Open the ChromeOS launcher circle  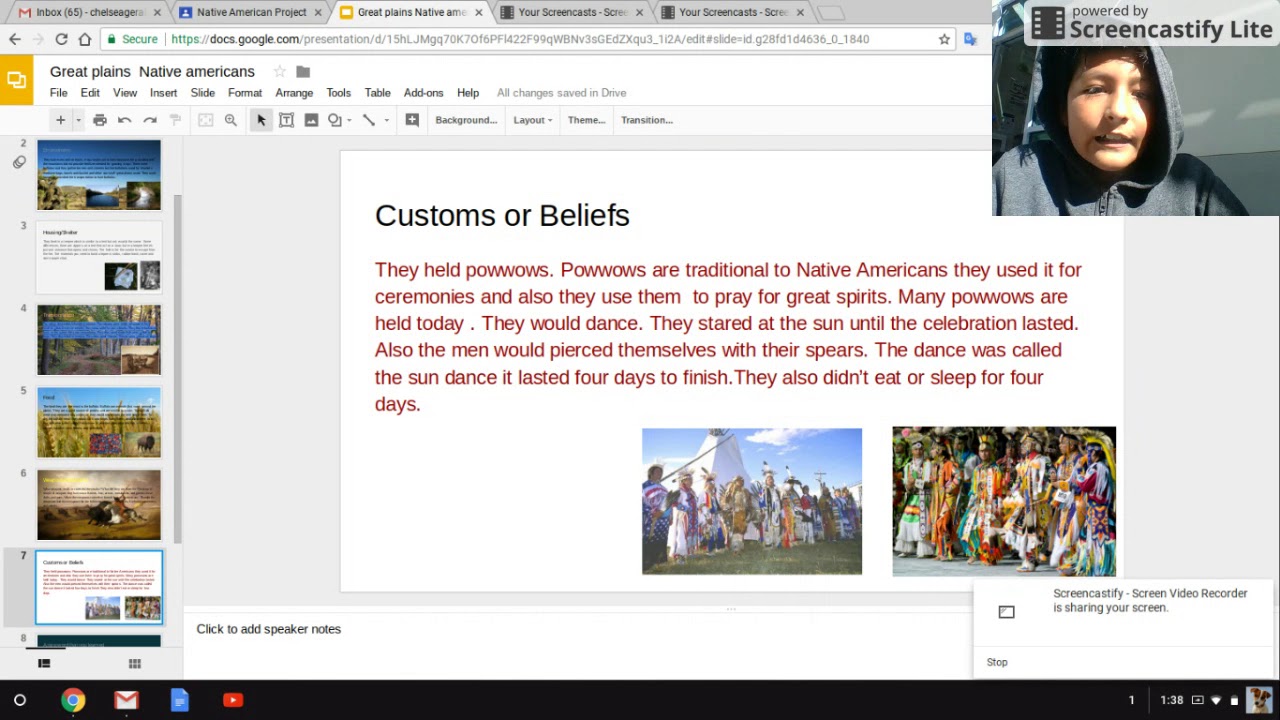[20, 700]
